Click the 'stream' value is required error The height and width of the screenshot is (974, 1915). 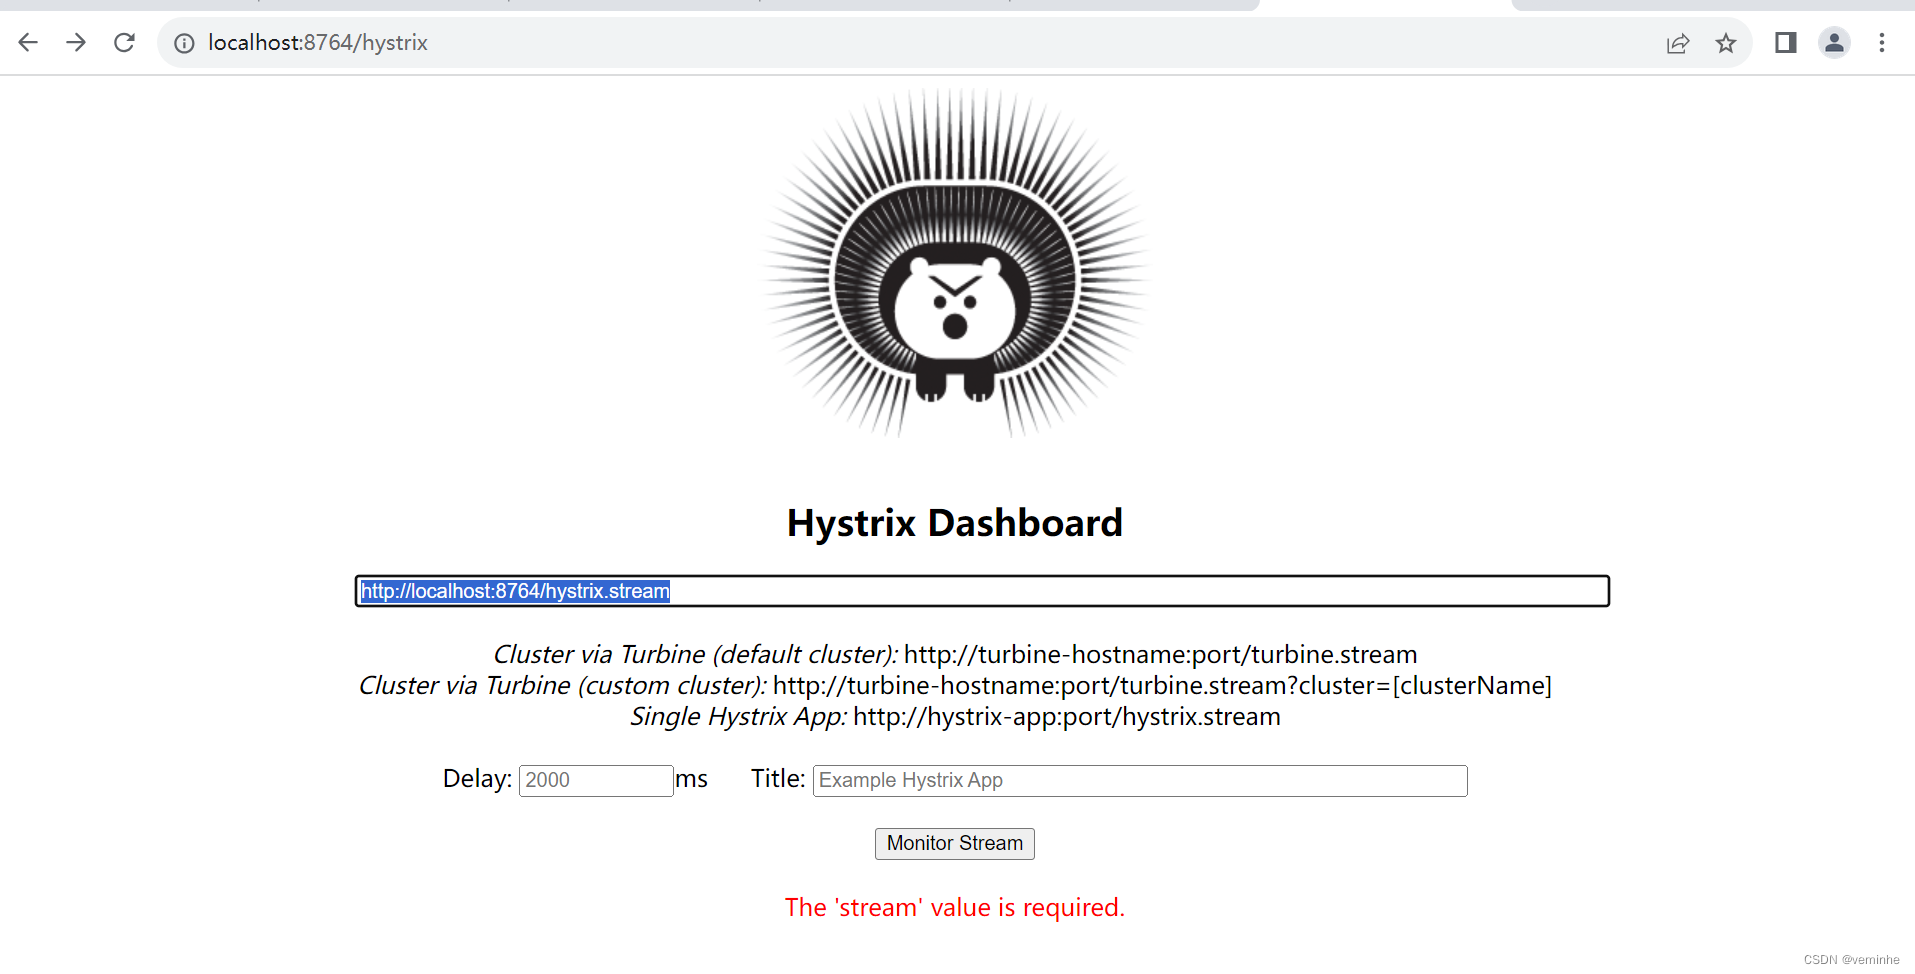[x=955, y=907]
